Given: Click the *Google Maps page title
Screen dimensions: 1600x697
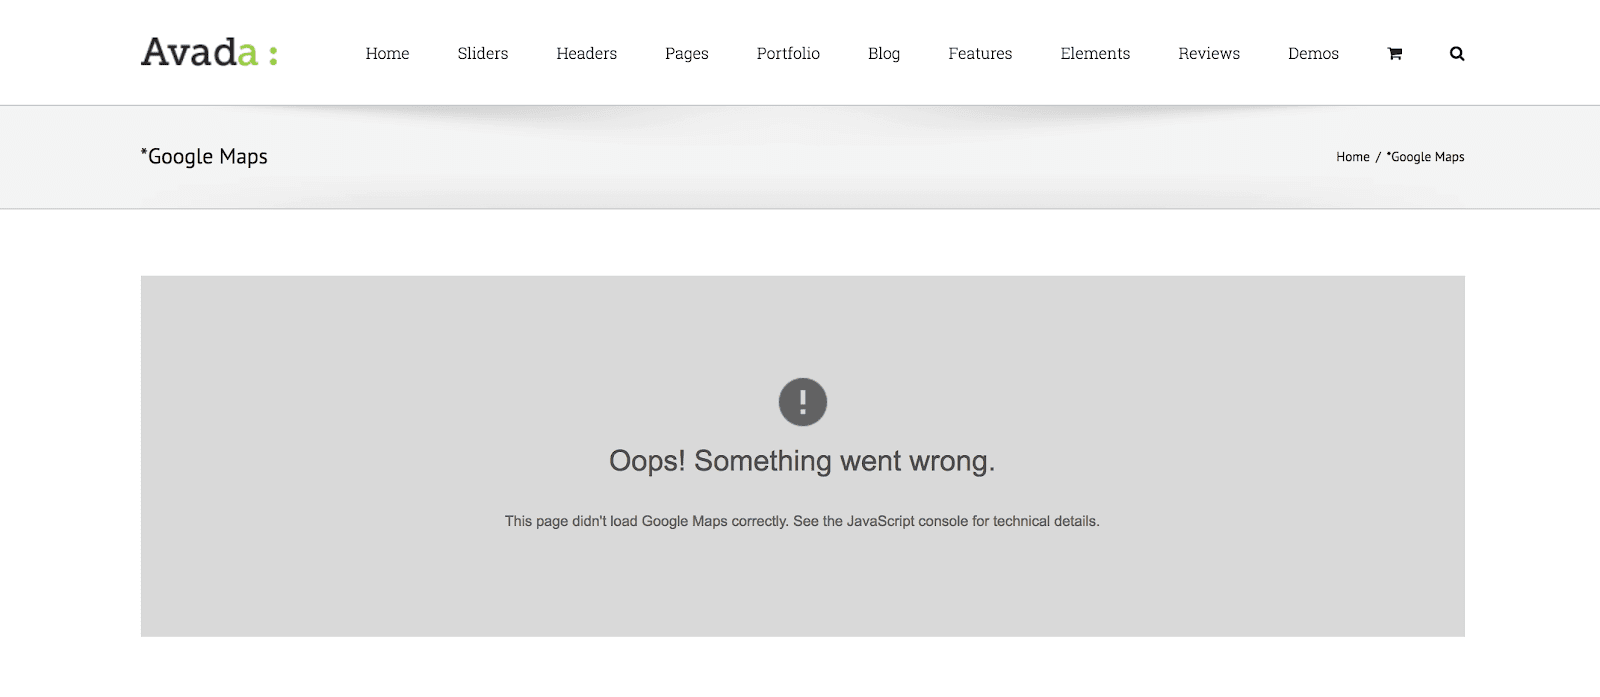Looking at the screenshot, I should (204, 157).
